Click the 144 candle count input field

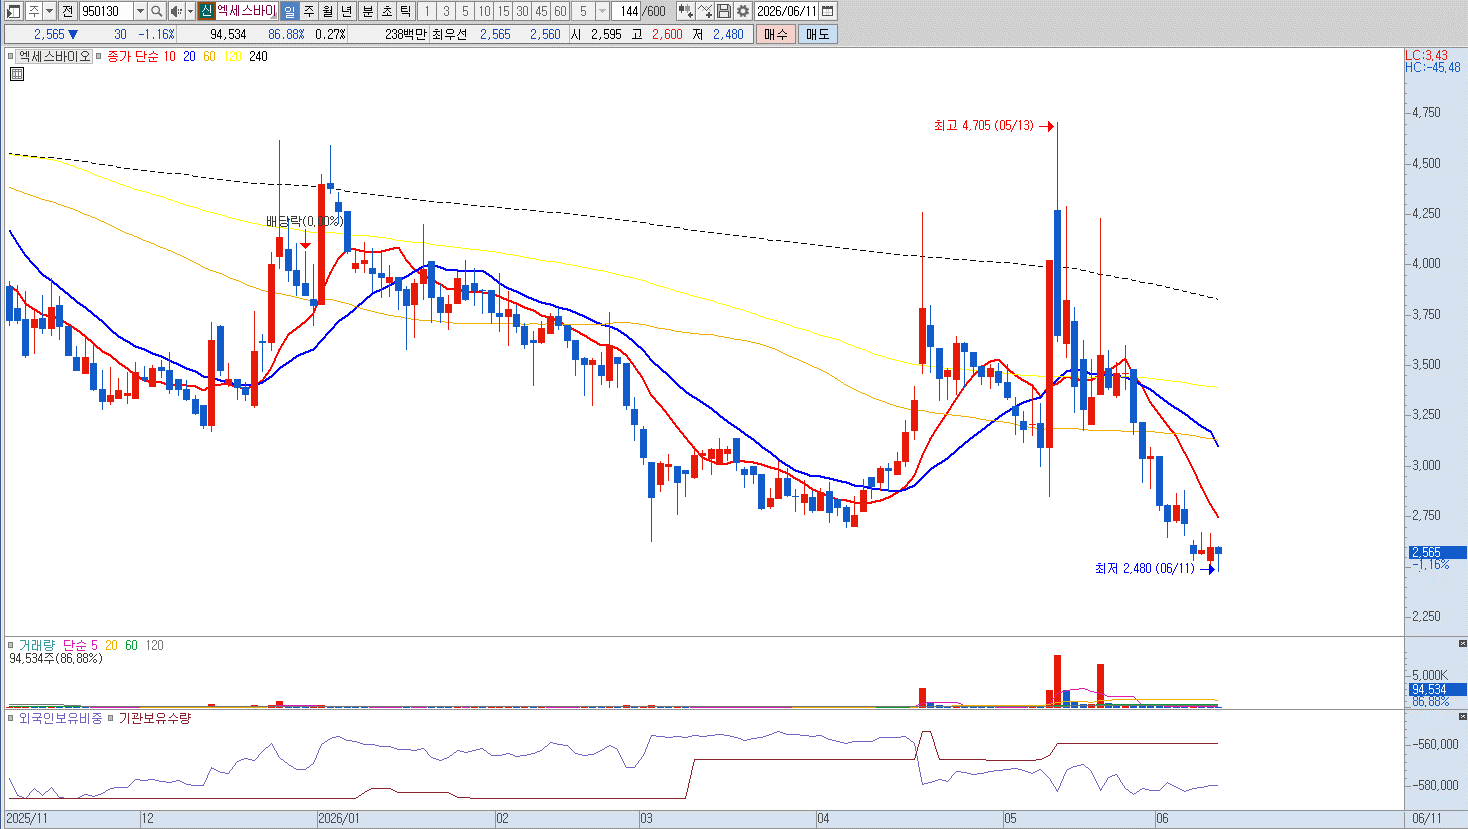tap(626, 11)
